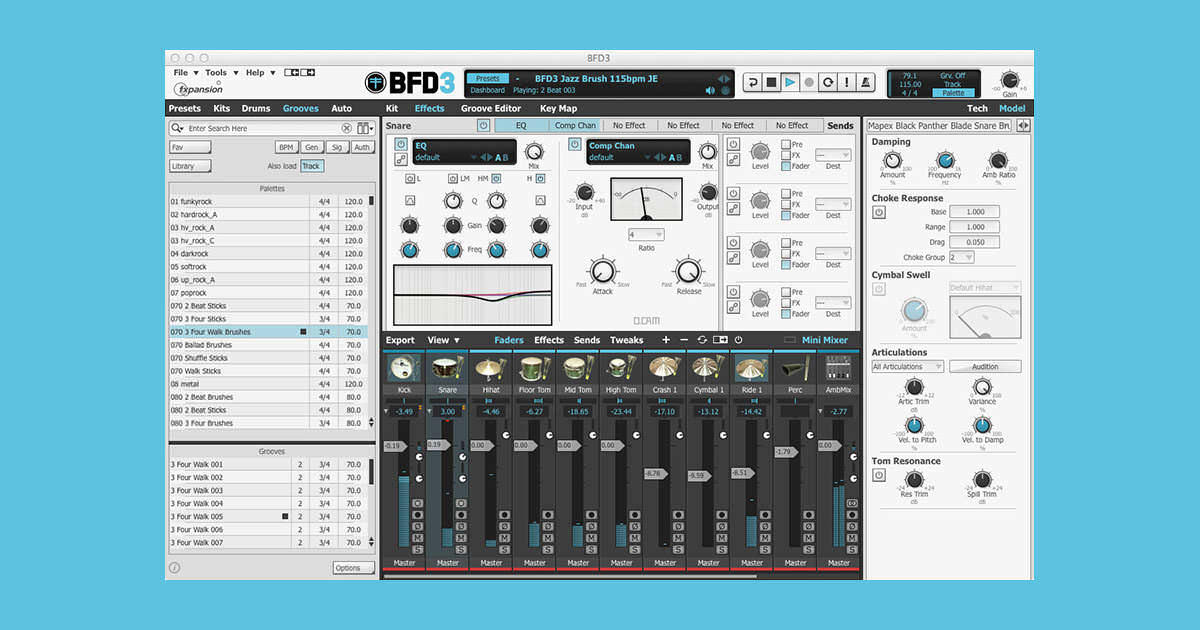Open the Key Map tab
Viewport: 1200px width, 630px height.
click(558, 108)
